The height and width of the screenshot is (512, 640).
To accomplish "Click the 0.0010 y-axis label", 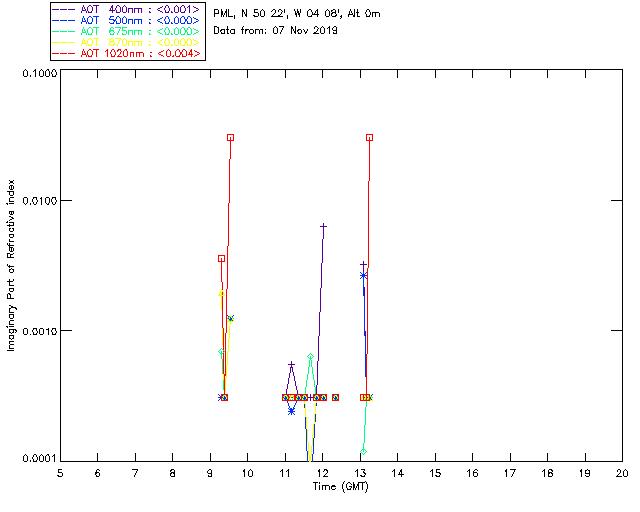I will [x=40, y=331].
